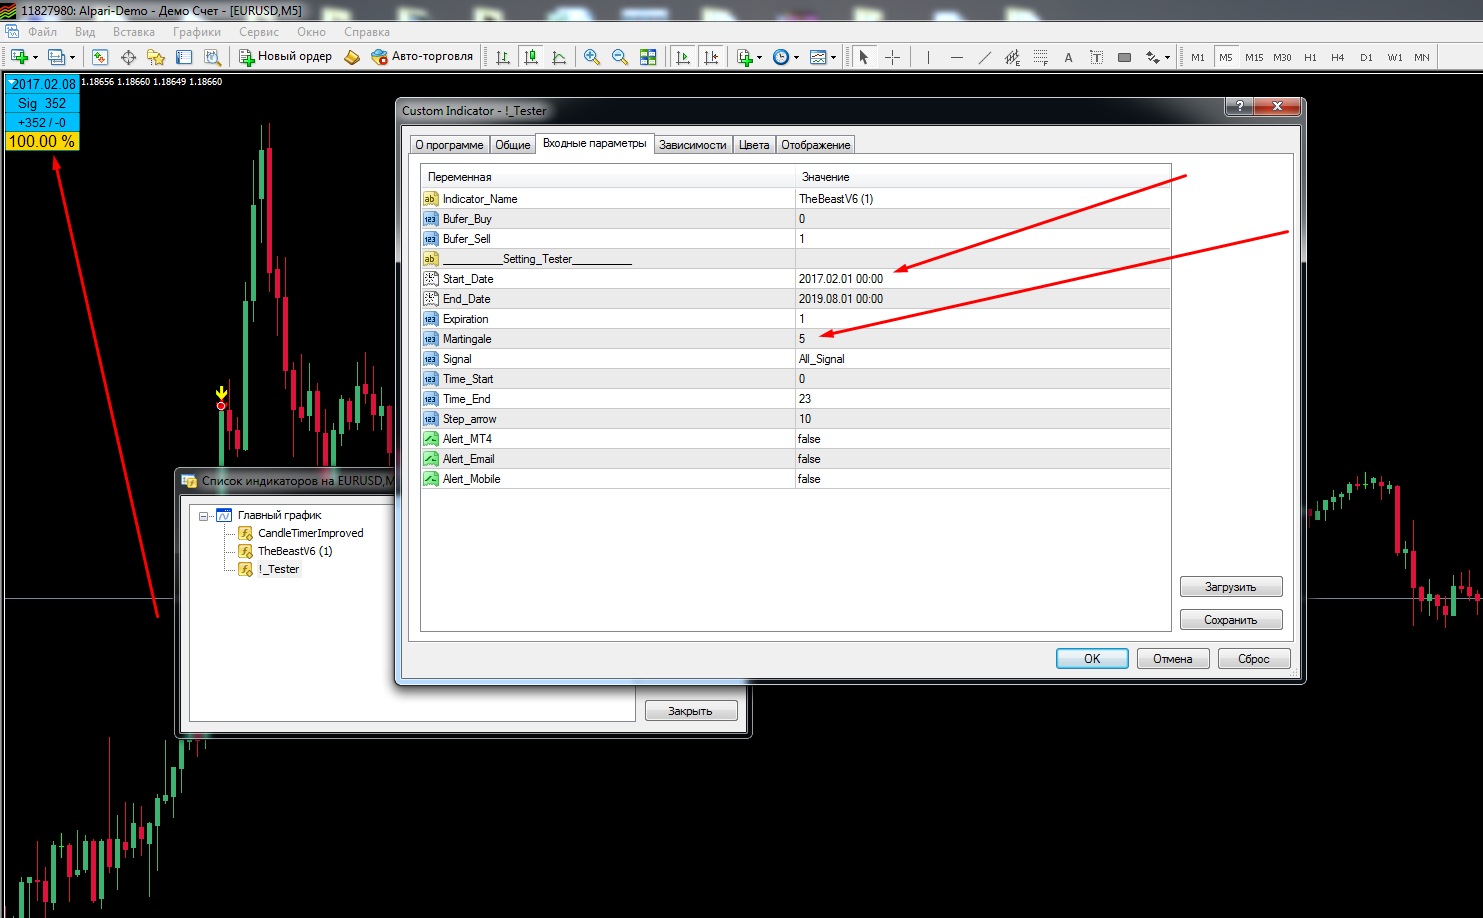Viewport: 1483px width, 918px height.
Task: Switch timeframe to H4
Action: (1338, 57)
